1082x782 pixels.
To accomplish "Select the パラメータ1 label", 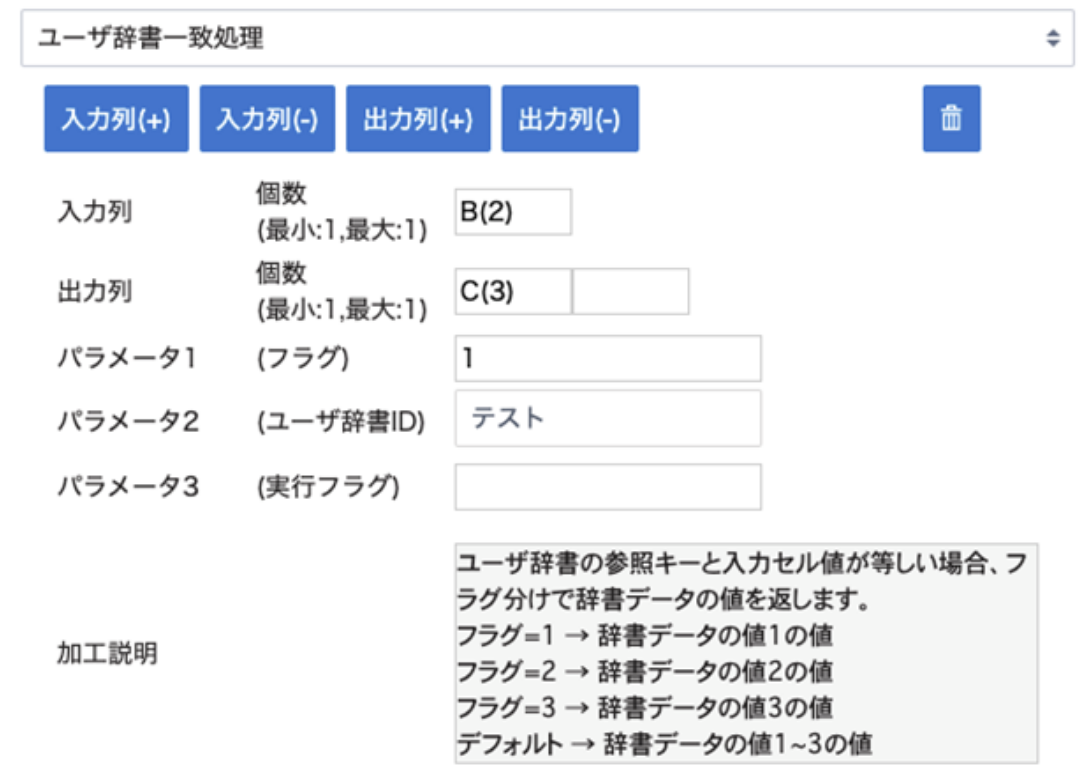I will pos(127,359).
